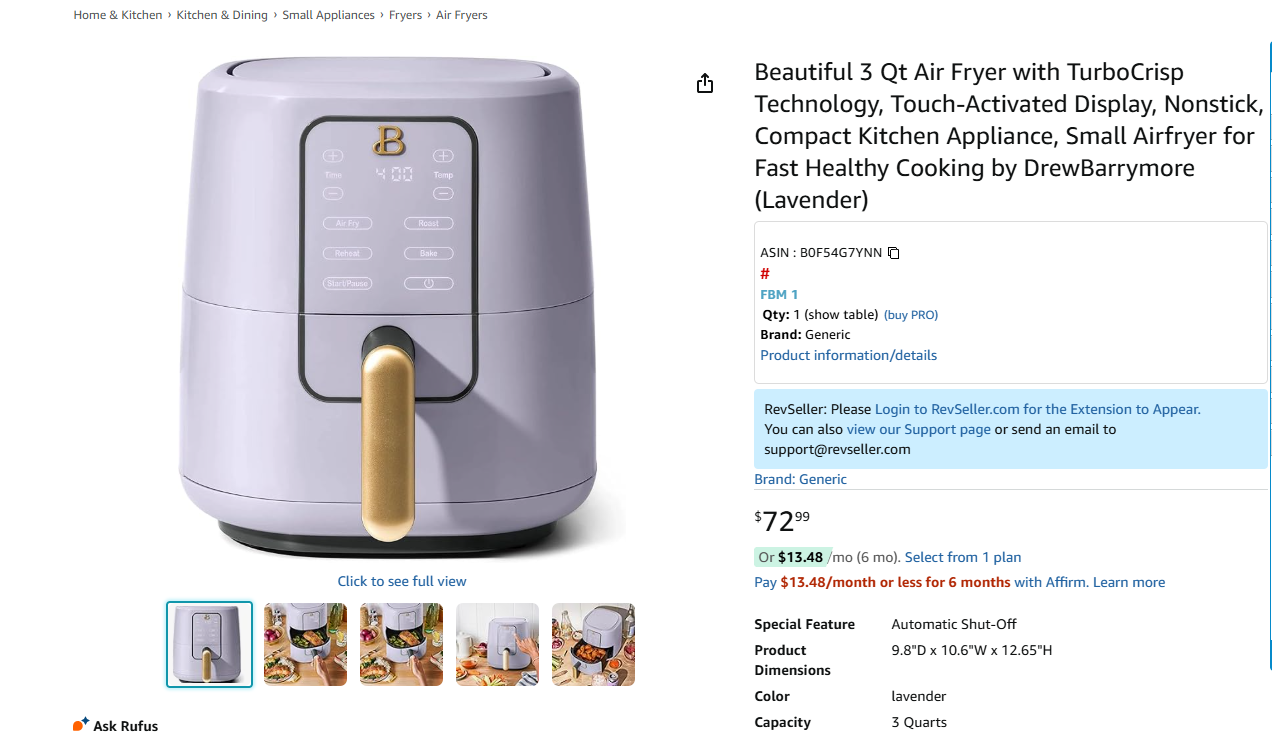
Task: Click the red hash symbol under ASIN
Action: [x=765, y=274]
